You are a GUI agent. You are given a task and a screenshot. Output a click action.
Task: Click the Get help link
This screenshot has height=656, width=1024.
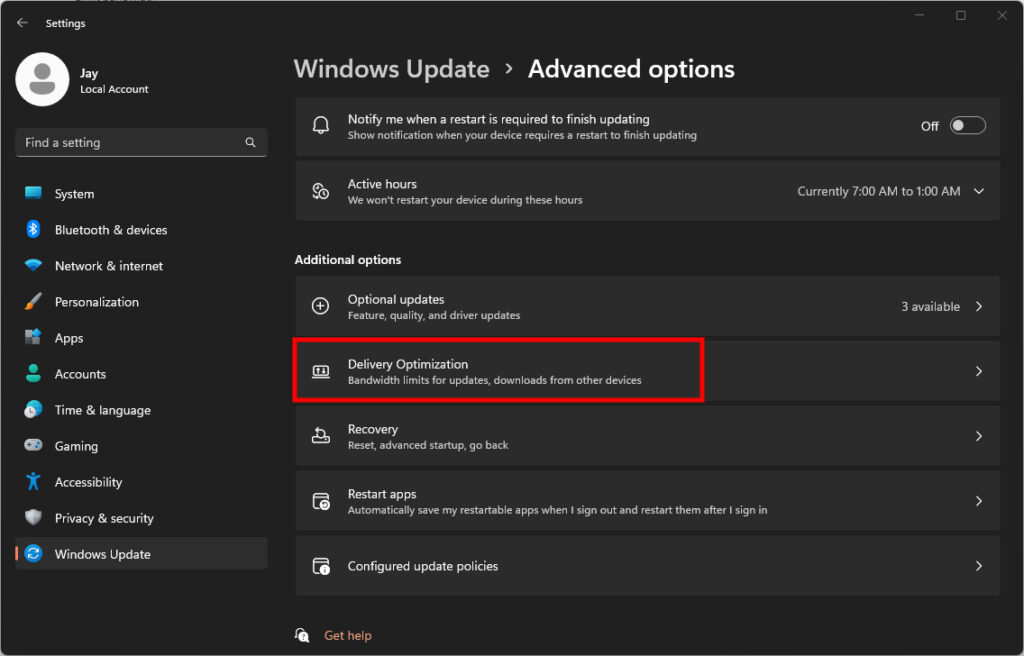click(x=347, y=634)
